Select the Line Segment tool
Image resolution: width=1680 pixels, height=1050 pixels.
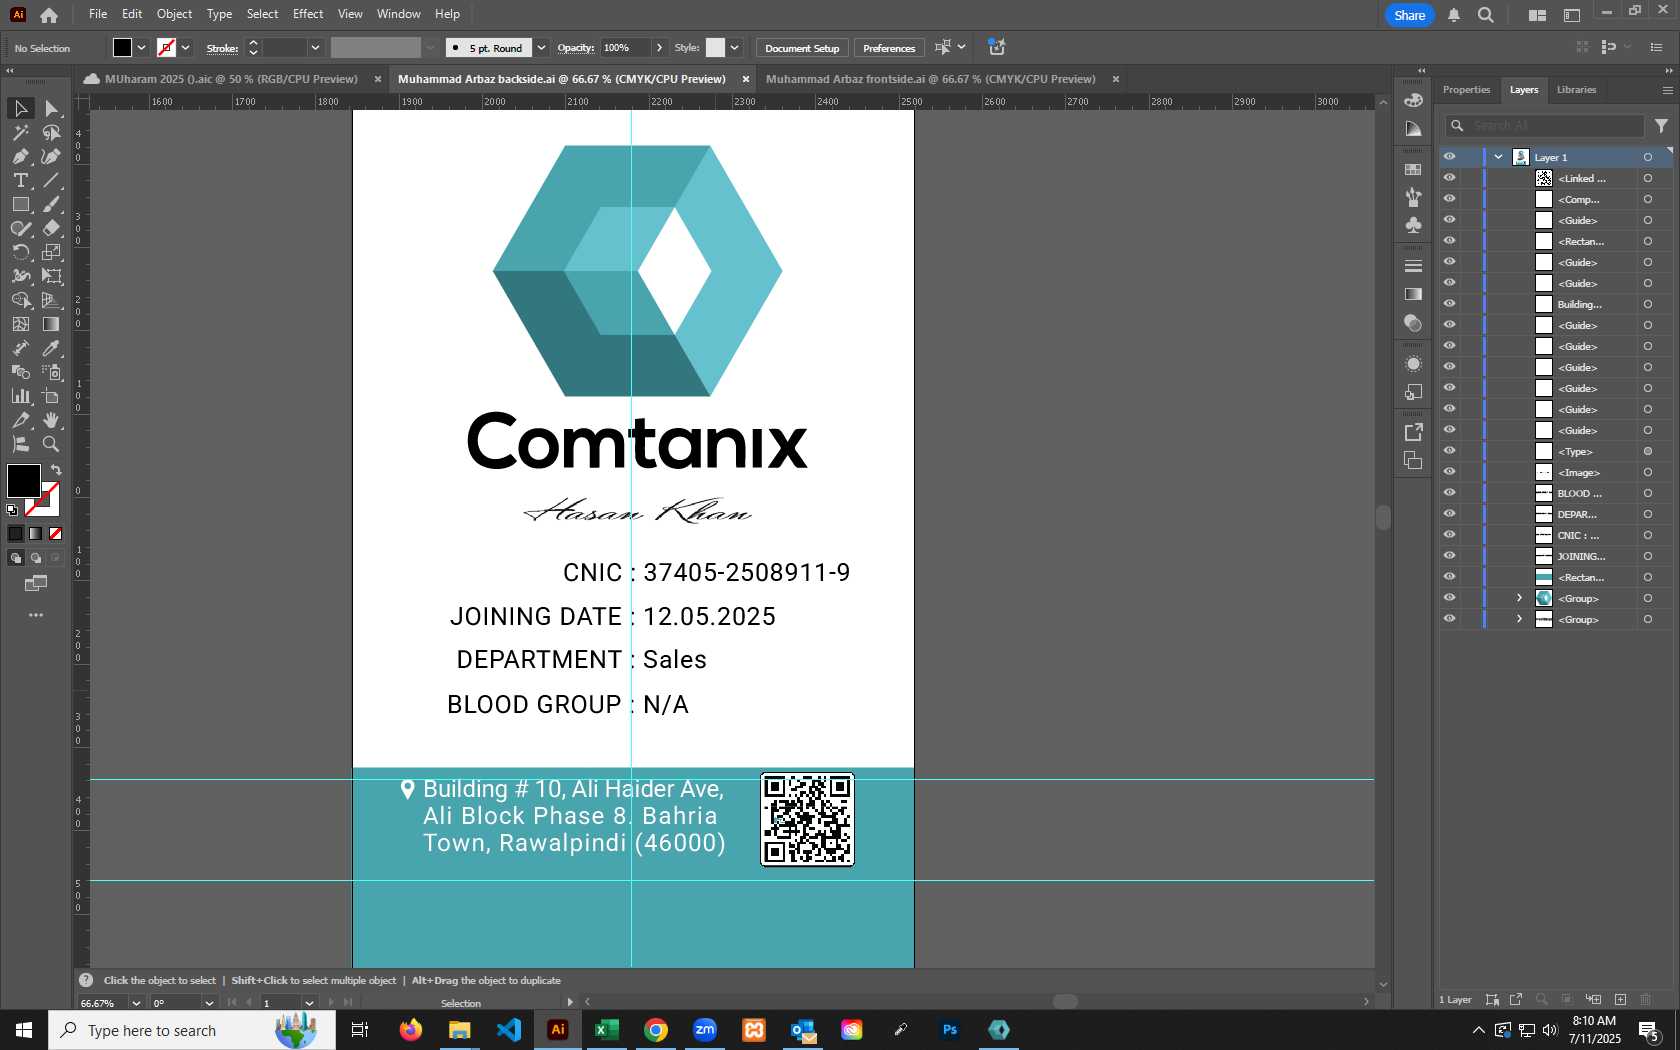point(51,180)
